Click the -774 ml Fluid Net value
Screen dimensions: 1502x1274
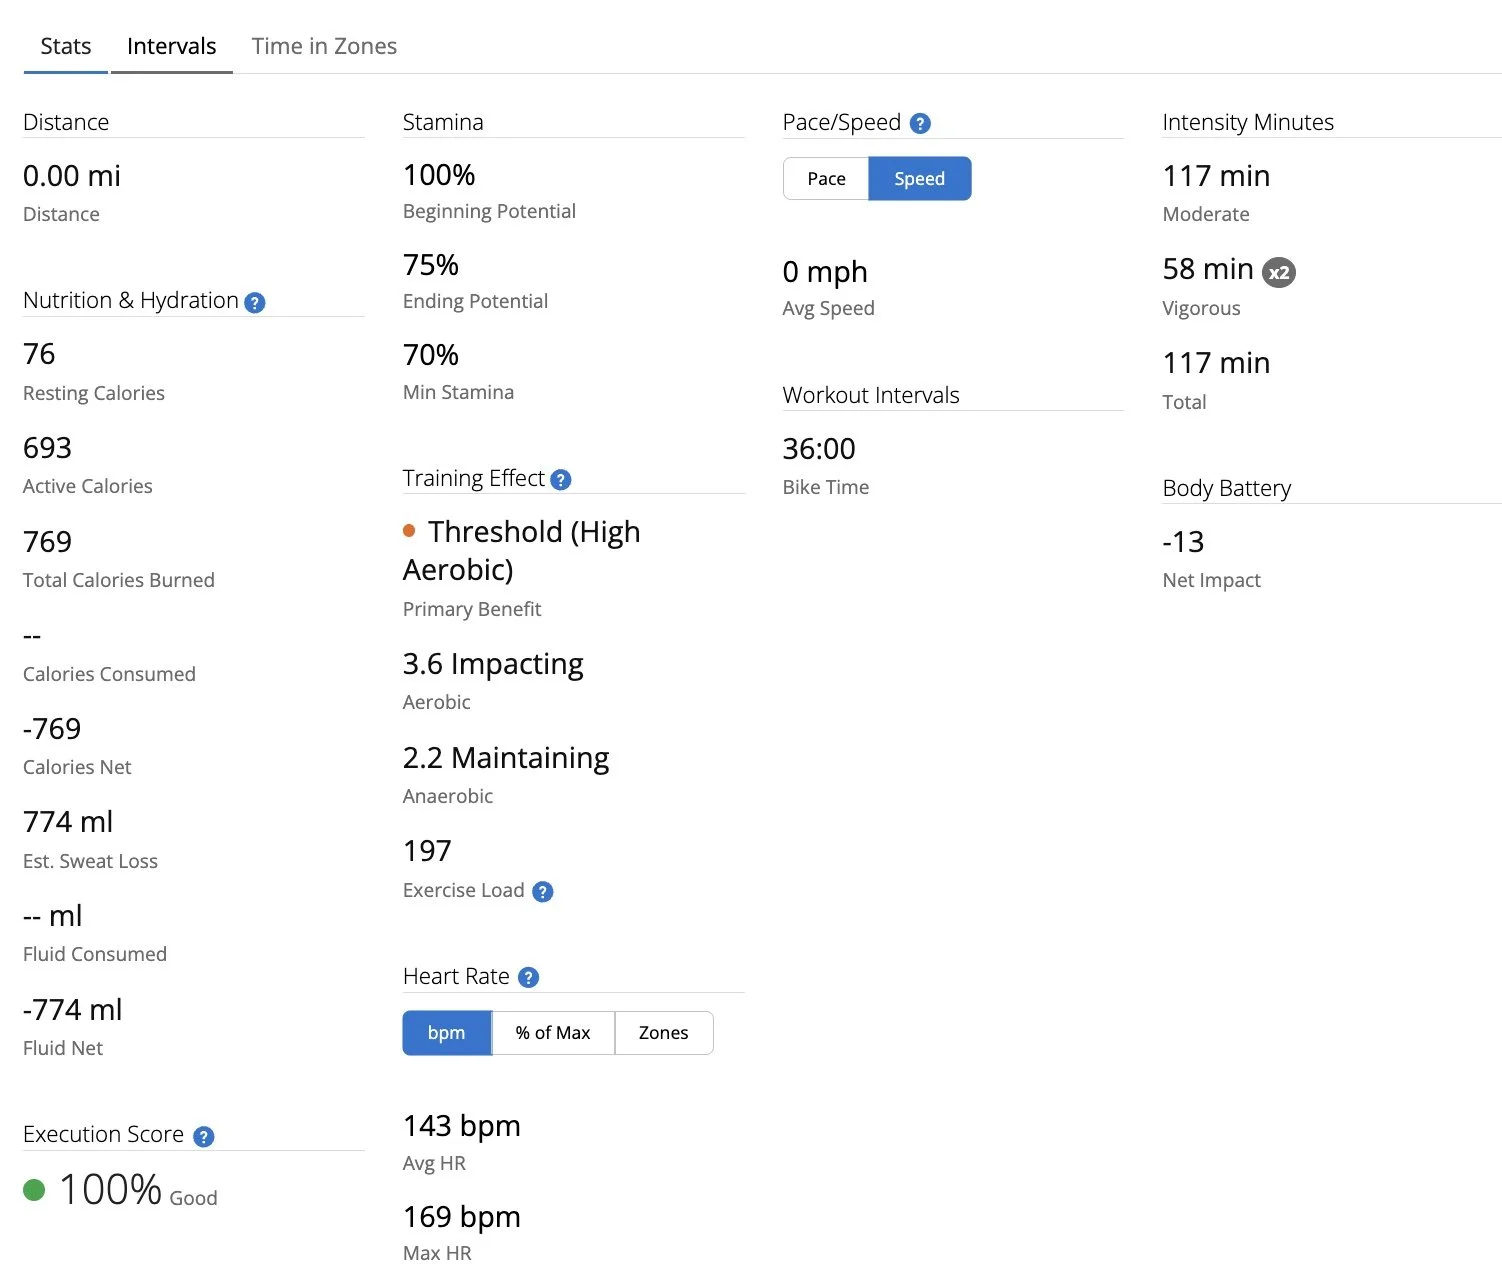[x=73, y=1010]
